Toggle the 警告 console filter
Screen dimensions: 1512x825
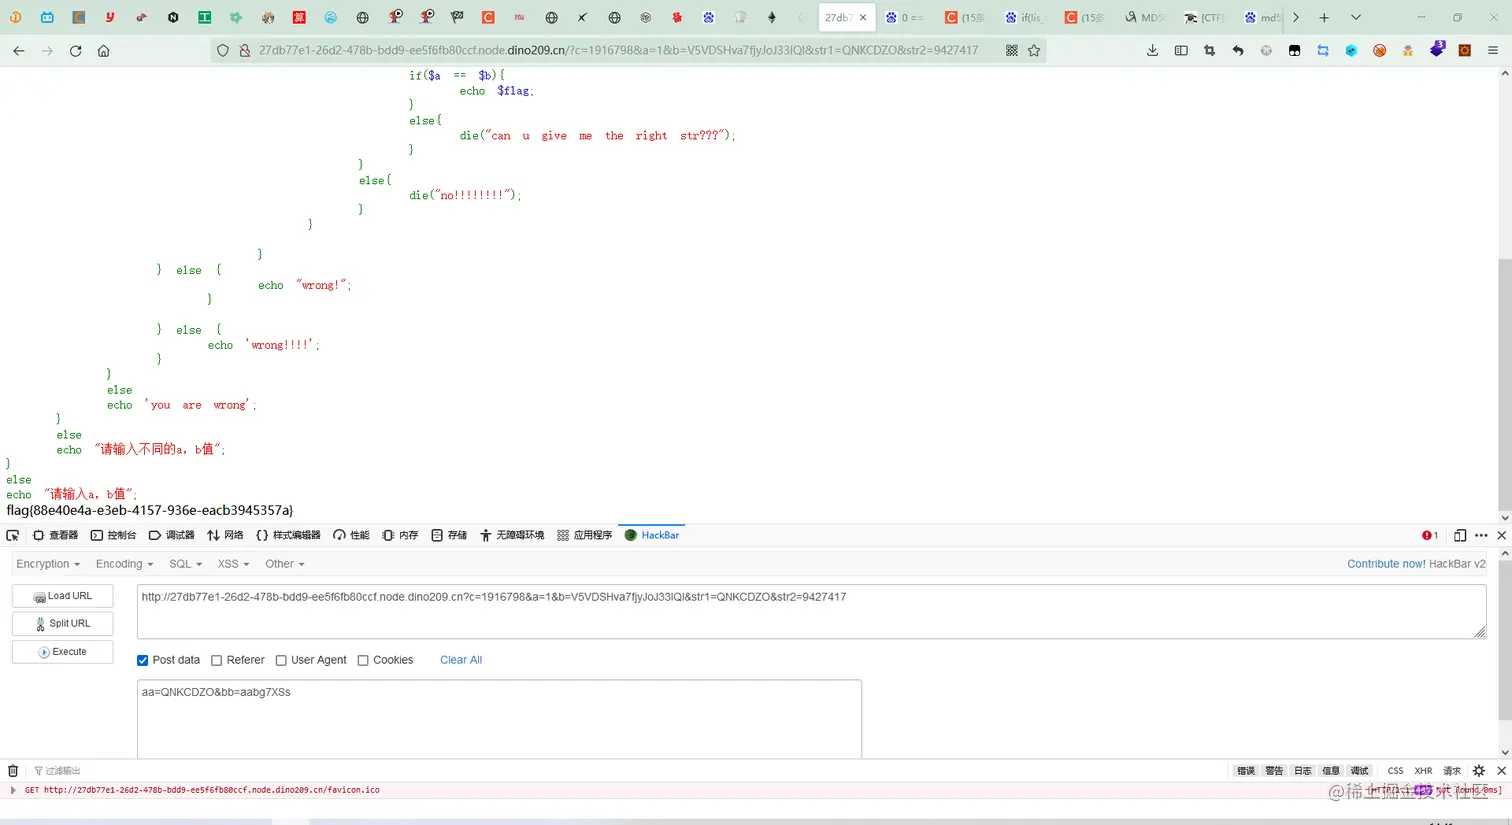tap(1274, 770)
